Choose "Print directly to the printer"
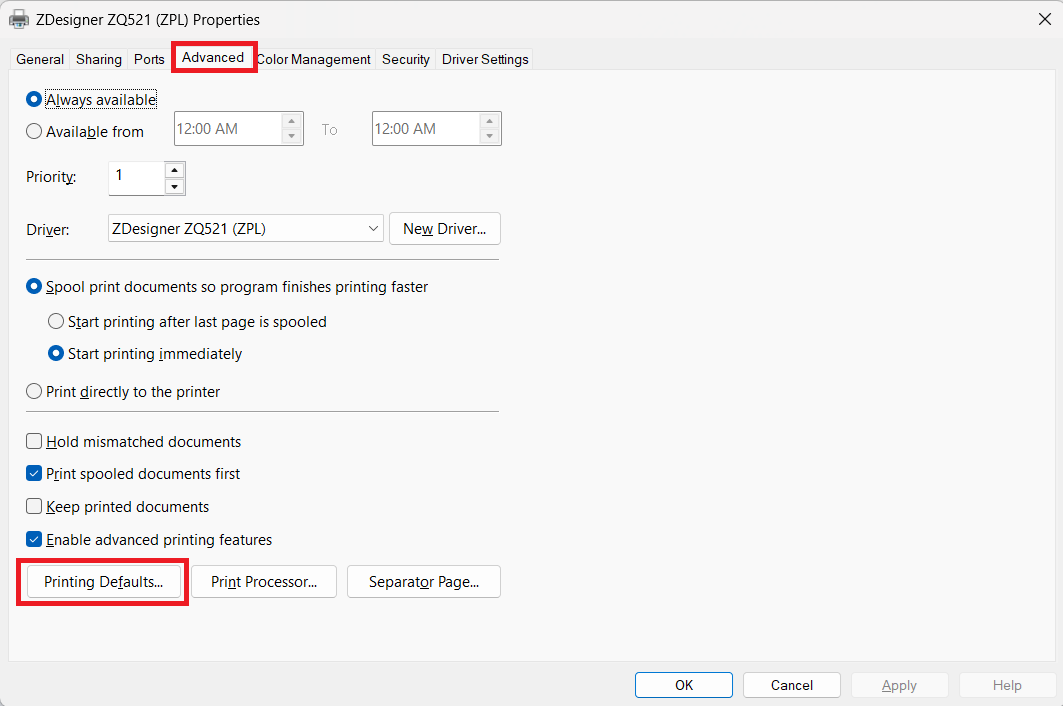1063x706 pixels. (x=33, y=391)
